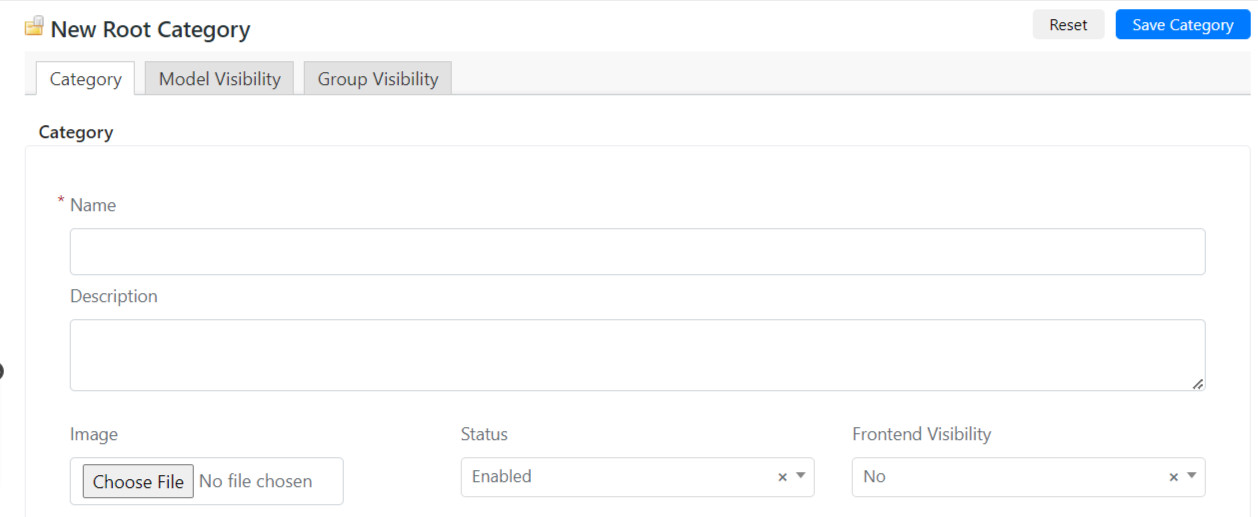Image resolution: width=1258 pixels, height=517 pixels.
Task: Click the folder icon beside New Root Category
Action: [34, 26]
